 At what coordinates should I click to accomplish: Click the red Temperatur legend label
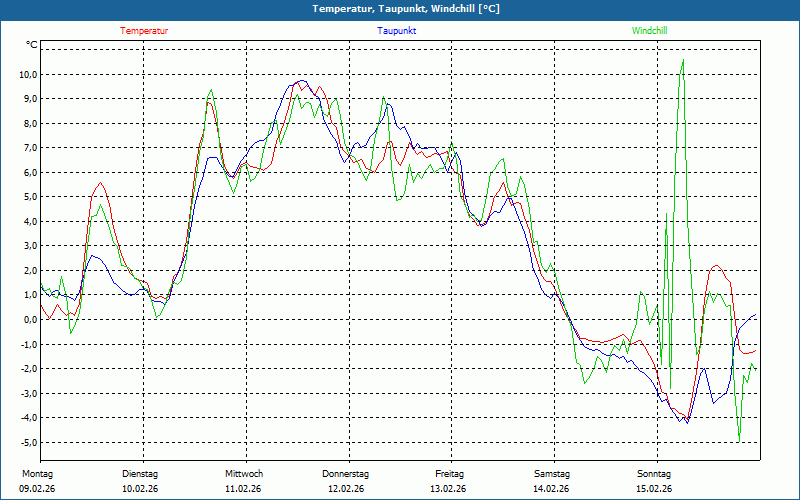[143, 31]
